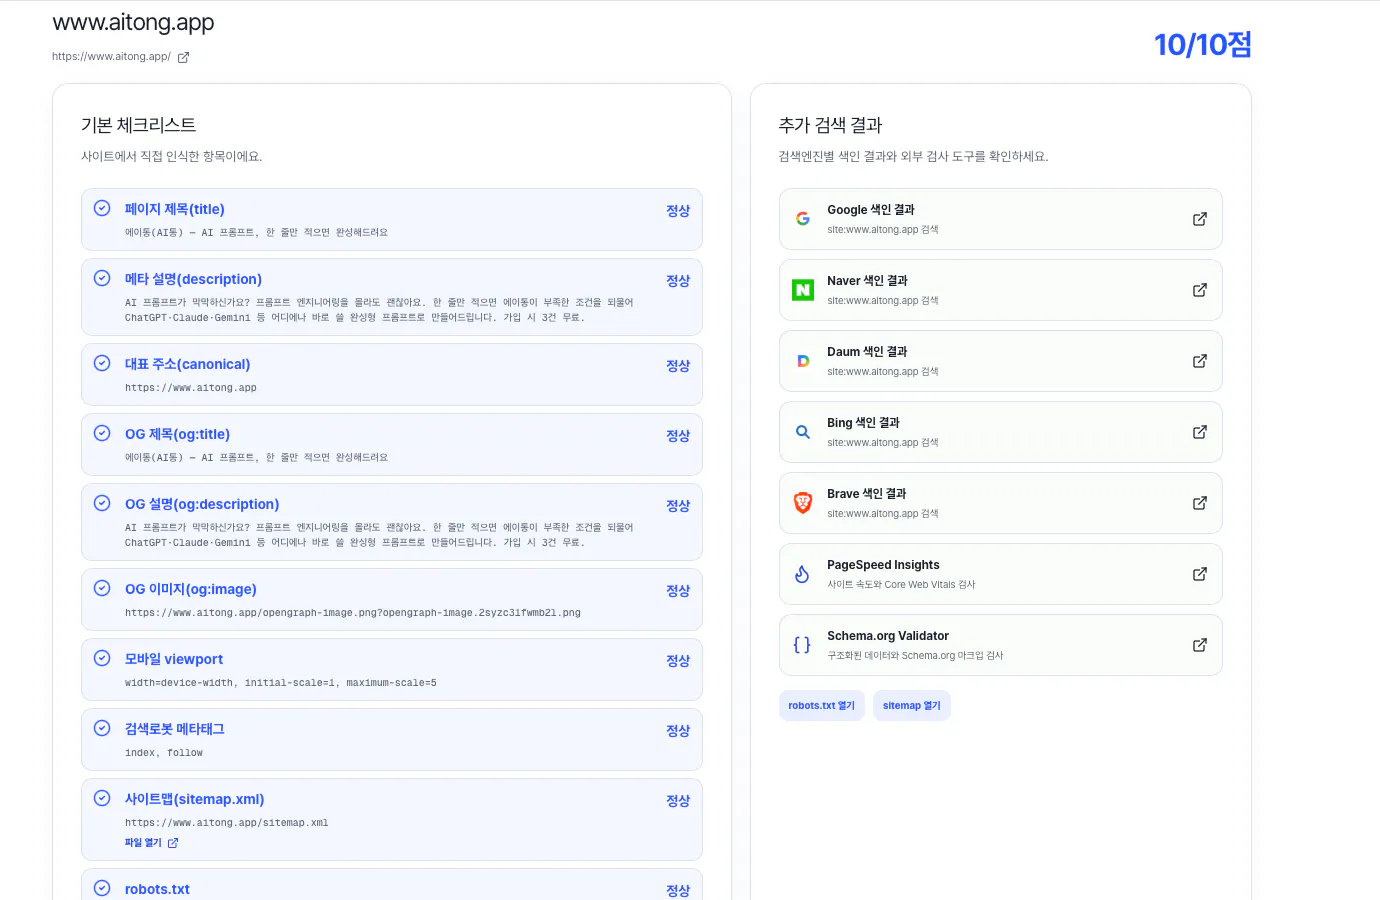The width and height of the screenshot is (1380, 900).
Task: Open Google 색인 결과 link title
Action: tap(871, 210)
